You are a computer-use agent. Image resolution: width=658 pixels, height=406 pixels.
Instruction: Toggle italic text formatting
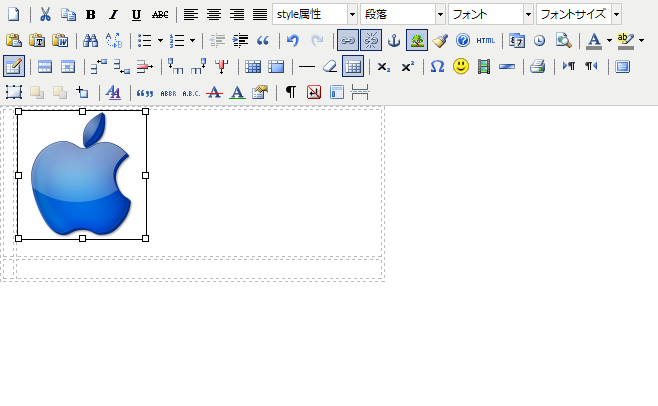point(113,15)
